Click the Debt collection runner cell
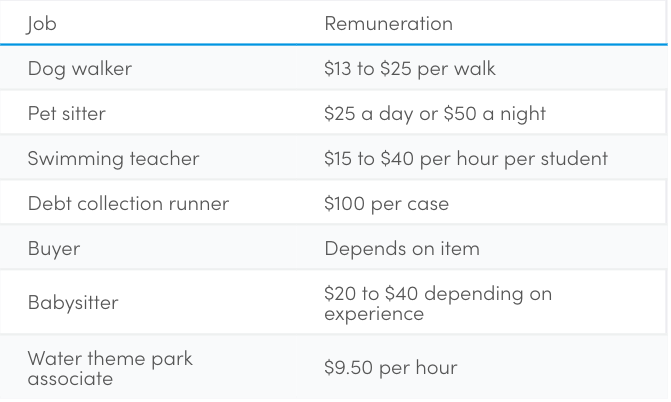This screenshot has height=402, width=671. tap(128, 203)
